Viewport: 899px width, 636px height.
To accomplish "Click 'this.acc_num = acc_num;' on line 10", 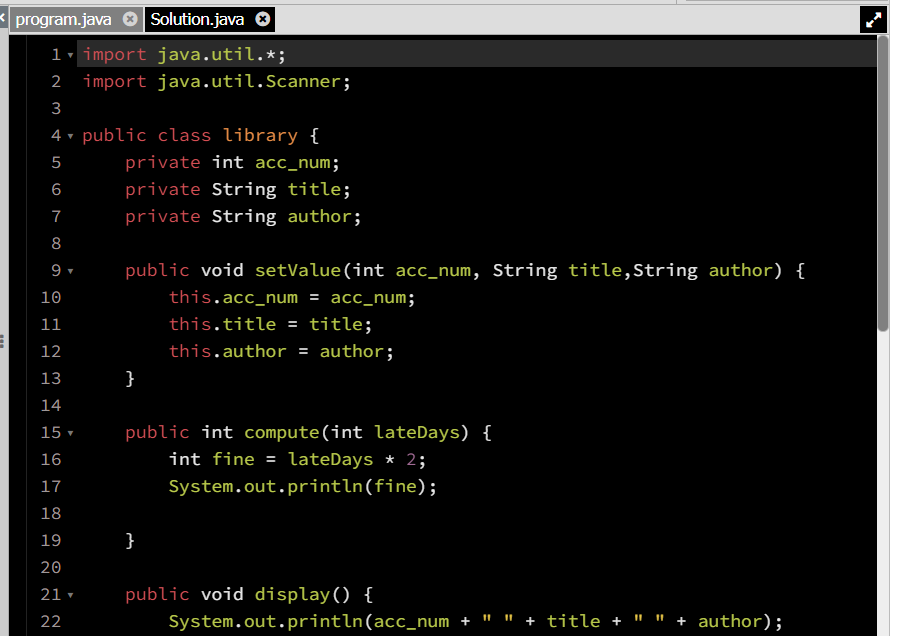I will 292,298.
